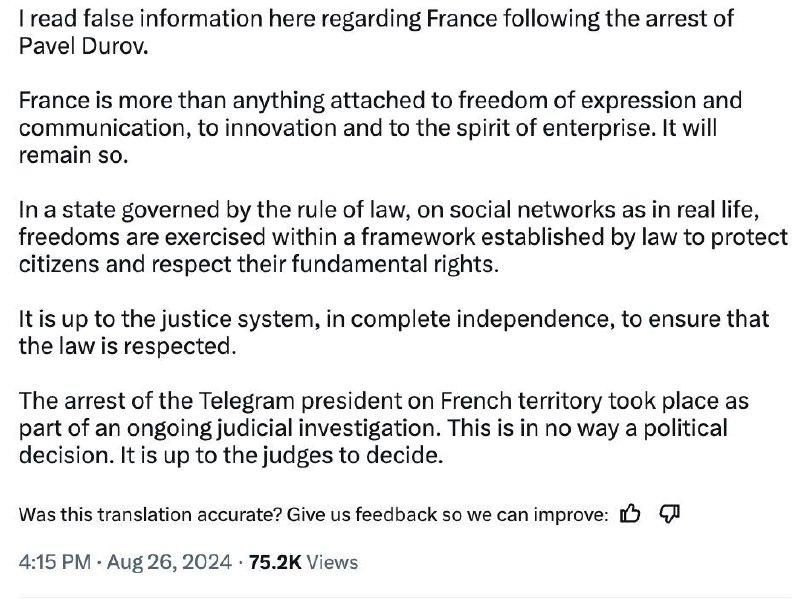Click the word "Views" in the post footer

click(331, 563)
